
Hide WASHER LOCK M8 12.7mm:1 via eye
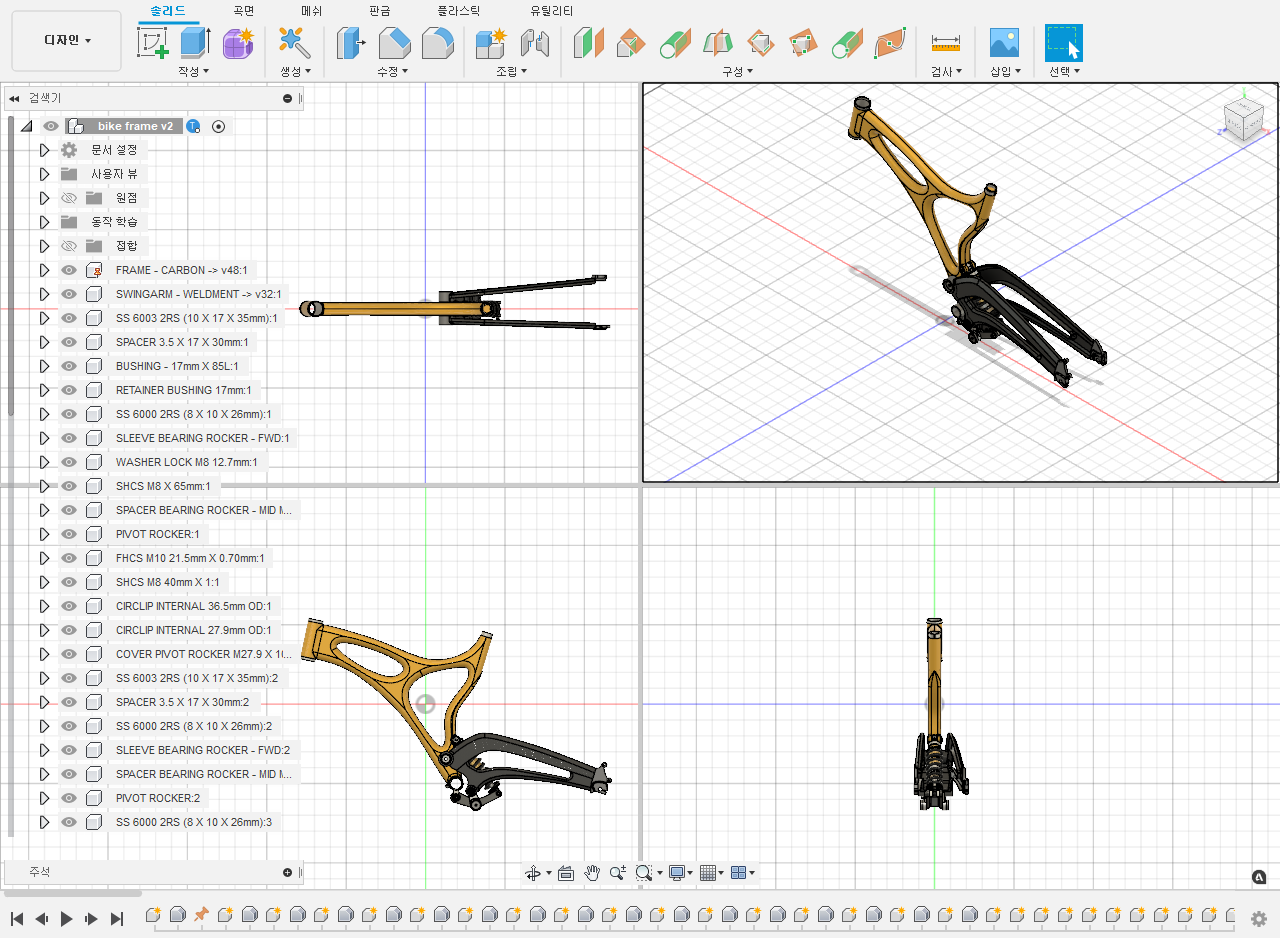coord(69,462)
